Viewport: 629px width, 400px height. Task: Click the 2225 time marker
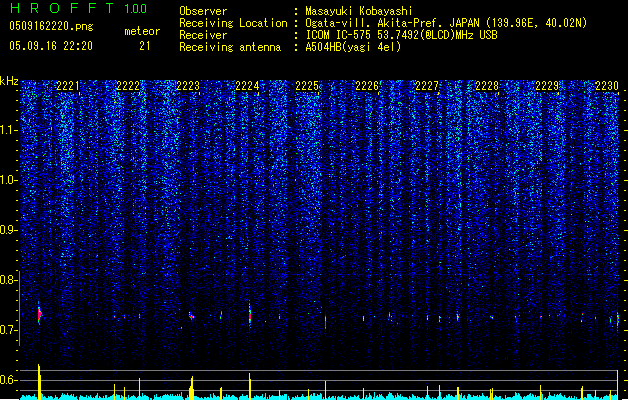click(307, 86)
